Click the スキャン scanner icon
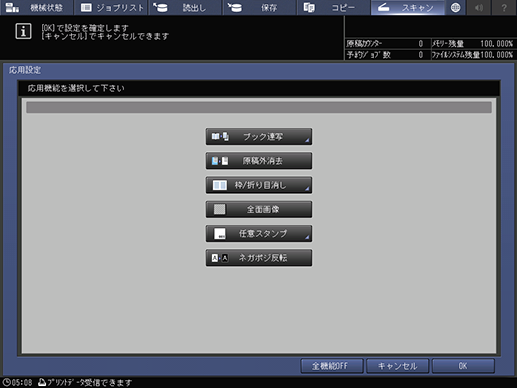 pyautogui.click(x=383, y=7)
